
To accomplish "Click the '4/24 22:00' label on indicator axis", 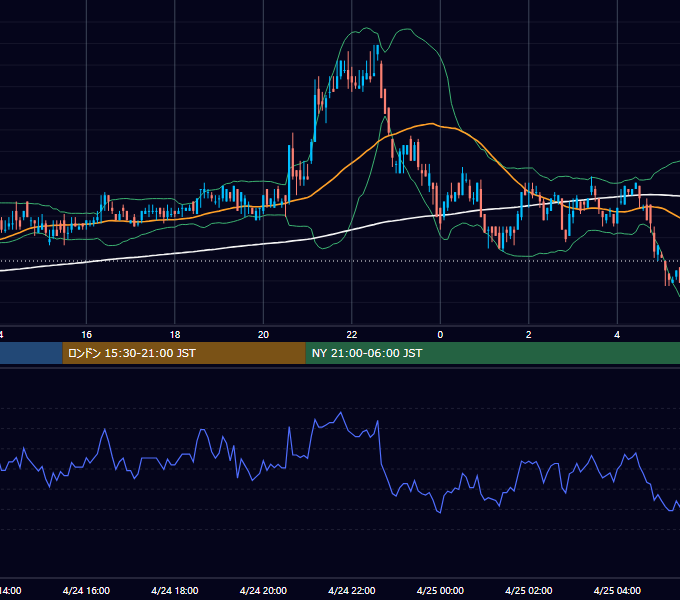I will coord(352,591).
